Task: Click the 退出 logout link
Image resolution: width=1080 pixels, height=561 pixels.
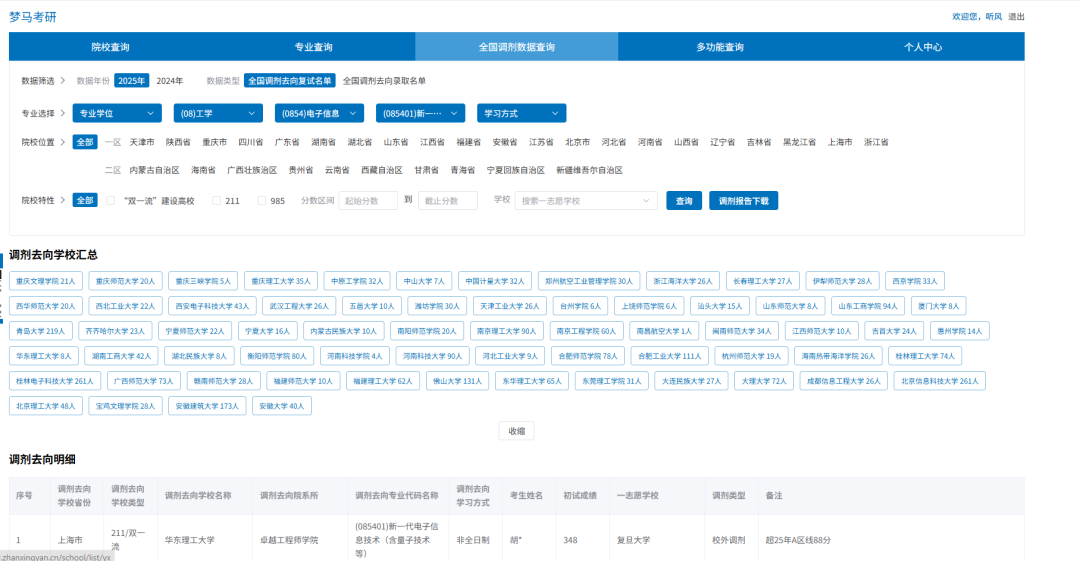Action: point(1016,17)
